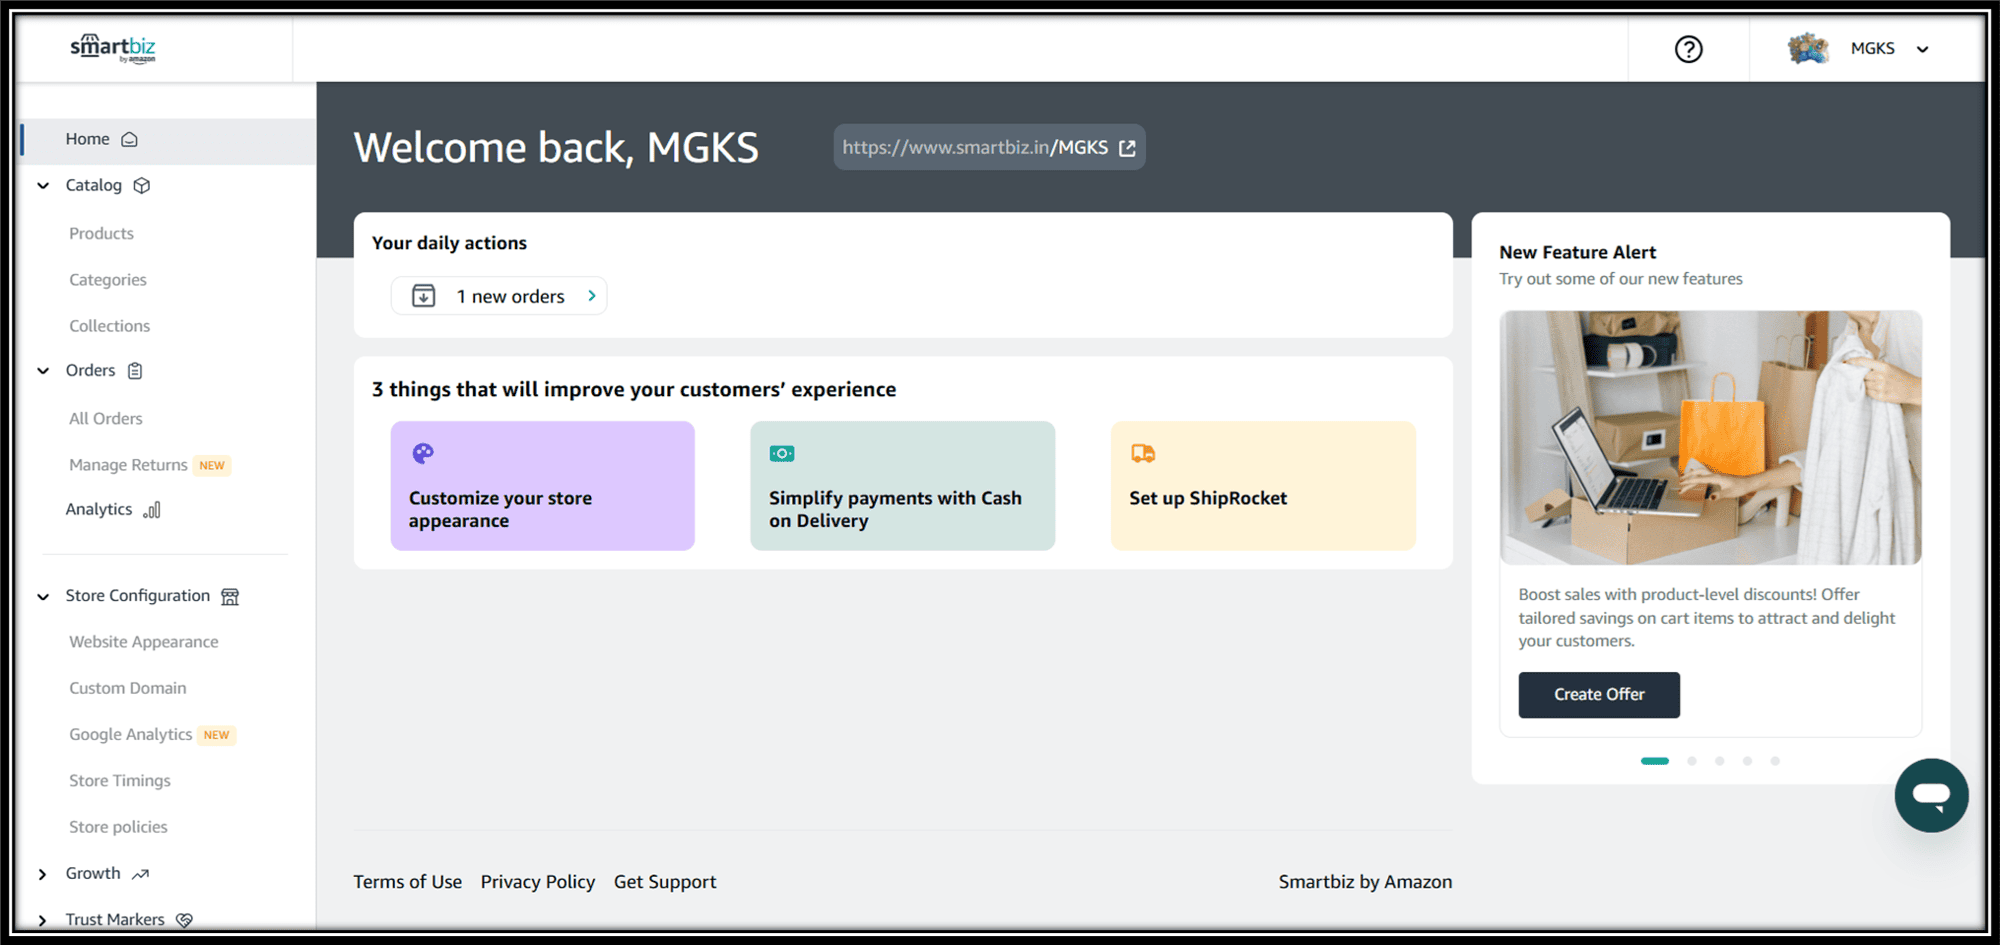
Task: Open Store policies page
Action: pos(118,827)
